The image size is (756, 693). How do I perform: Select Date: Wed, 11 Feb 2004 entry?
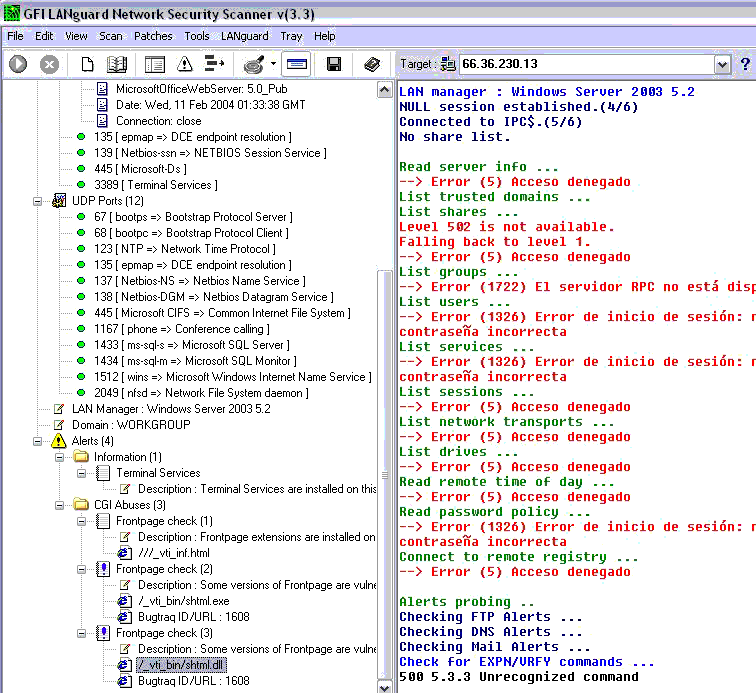(211, 105)
